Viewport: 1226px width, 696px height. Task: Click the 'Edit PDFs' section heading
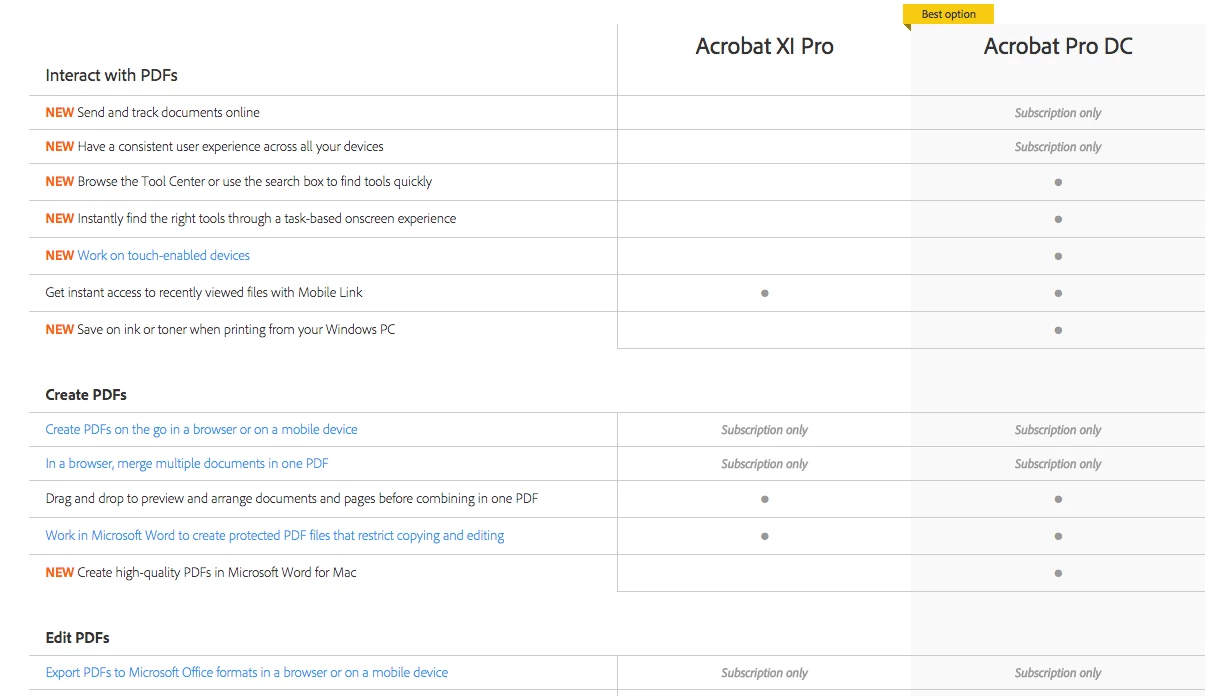[77, 637]
